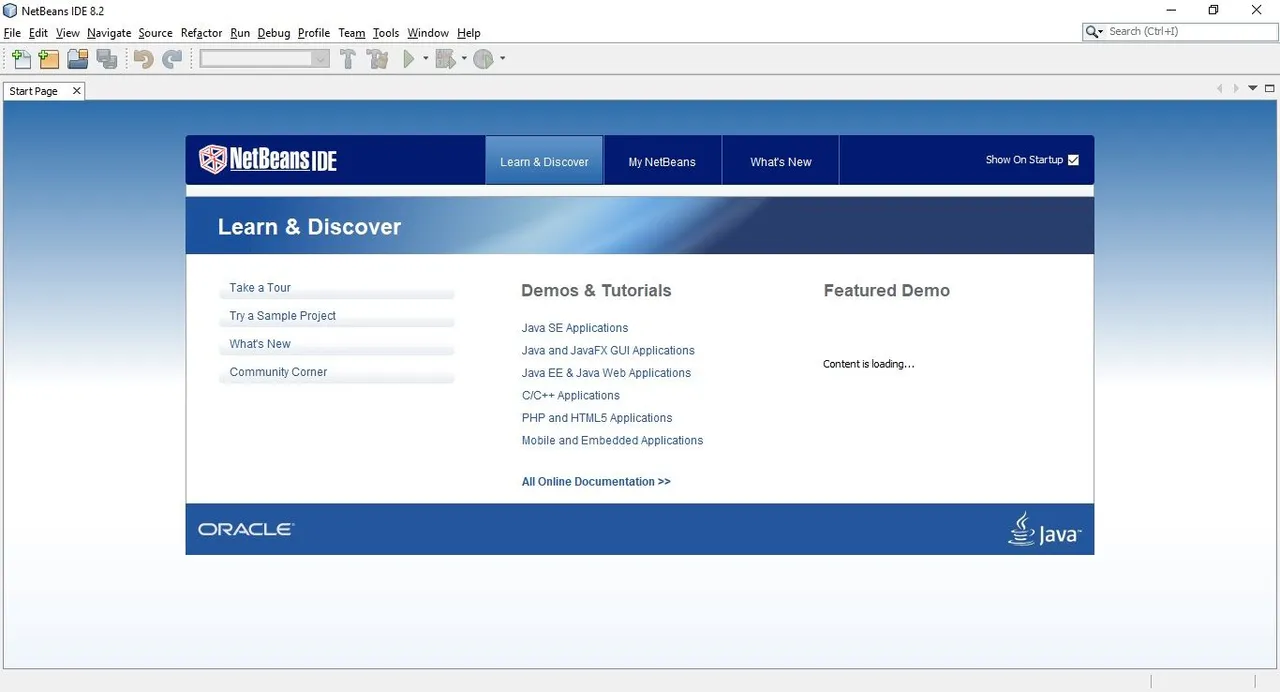Click the Oracle logo in footer
This screenshot has width=1280, height=692.
pyautogui.click(x=246, y=529)
